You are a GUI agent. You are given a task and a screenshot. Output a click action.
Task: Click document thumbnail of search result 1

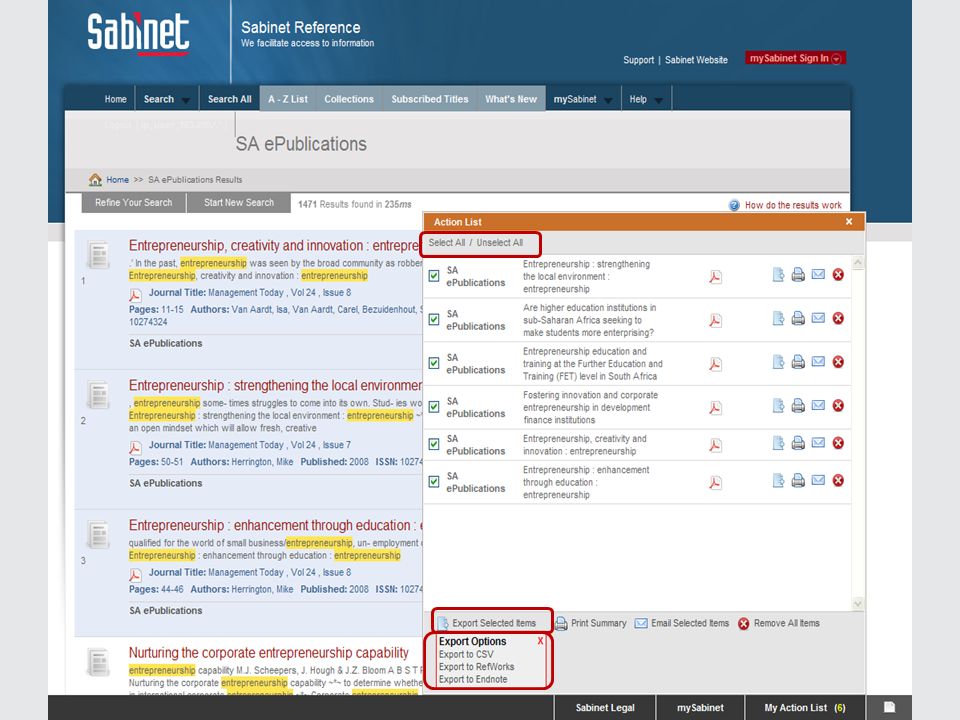pyautogui.click(x=98, y=255)
